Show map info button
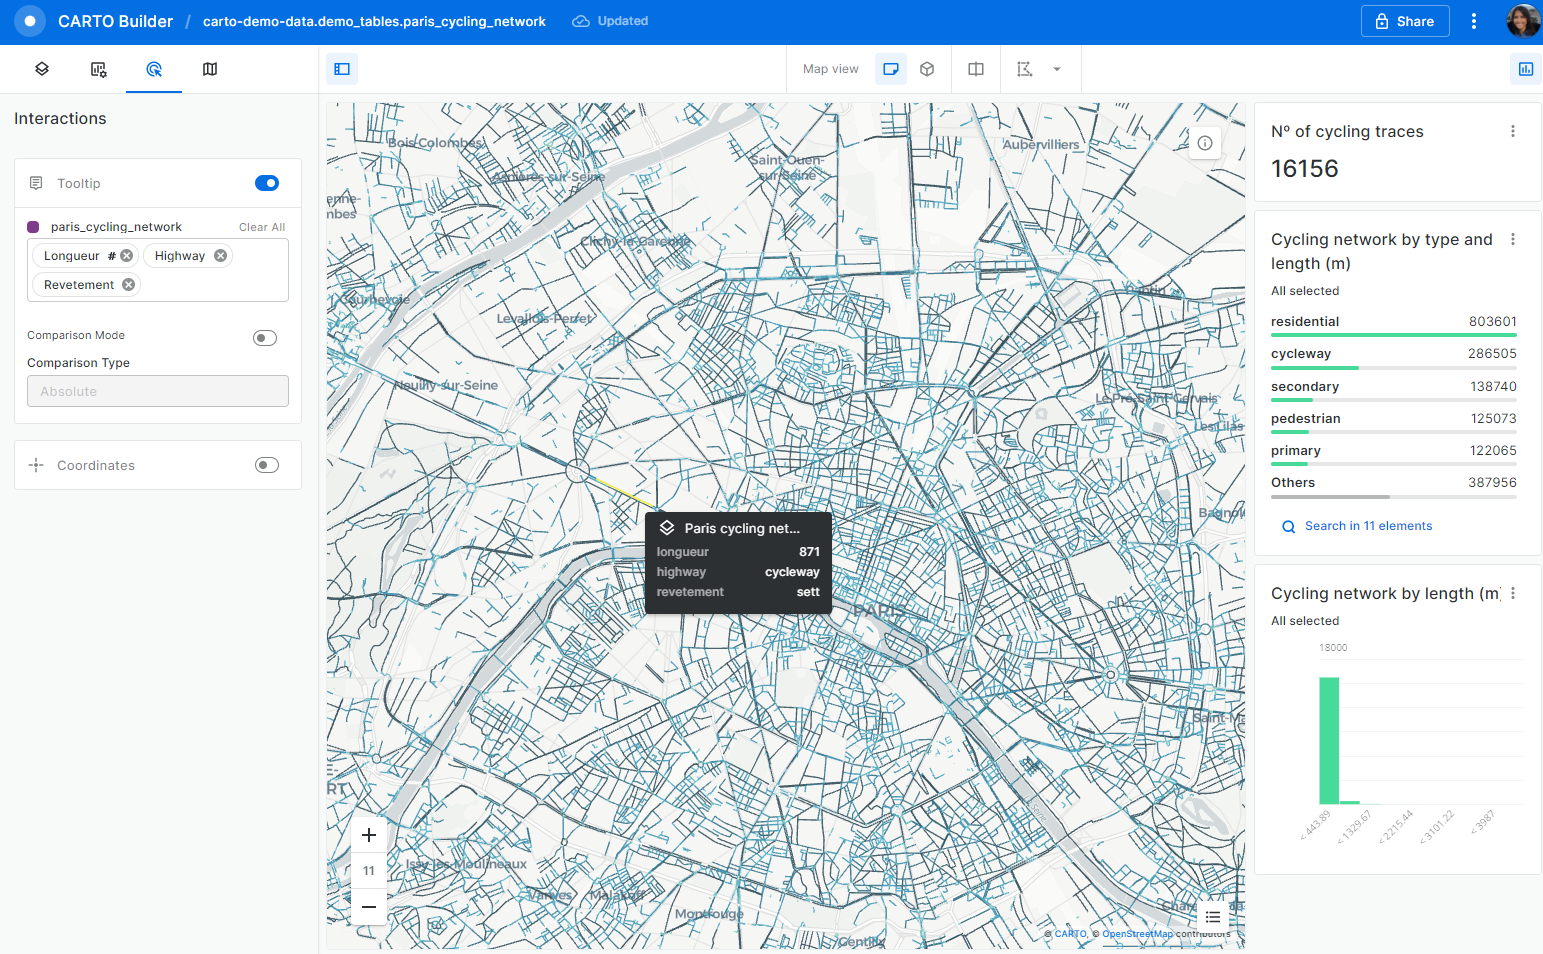 point(1205,143)
